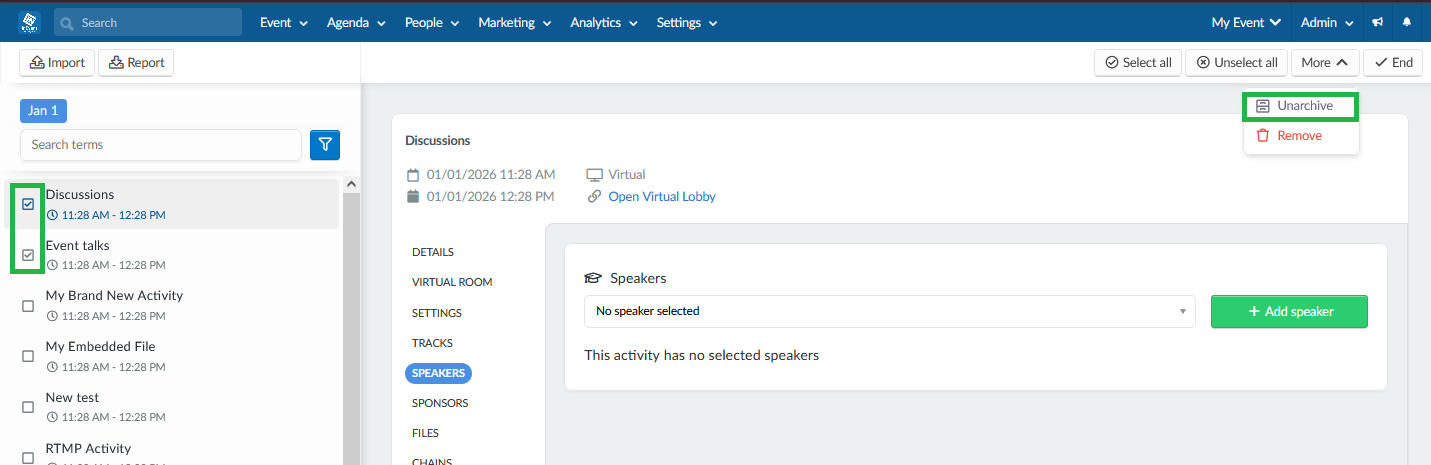Check the My Brand New Activity checkbox
This screenshot has height=465, width=1431.
(28, 306)
